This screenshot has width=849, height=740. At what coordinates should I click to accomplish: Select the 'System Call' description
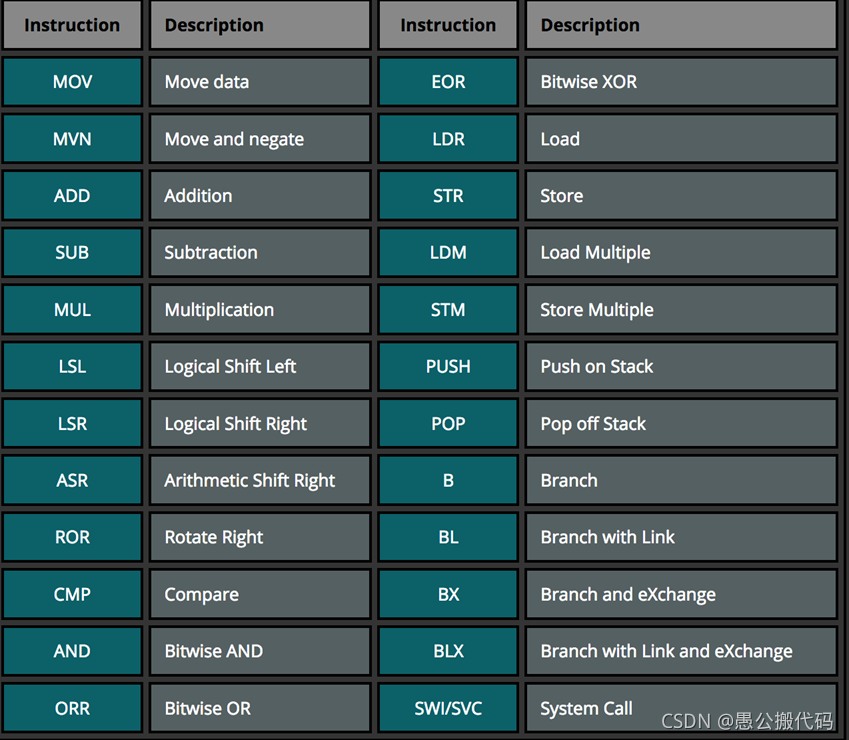[682, 709]
